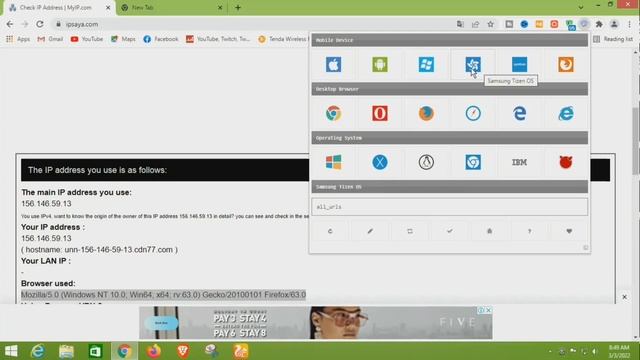This screenshot has height=360, width=640.
Task: Select the Check IP Address tab
Action: point(59,8)
